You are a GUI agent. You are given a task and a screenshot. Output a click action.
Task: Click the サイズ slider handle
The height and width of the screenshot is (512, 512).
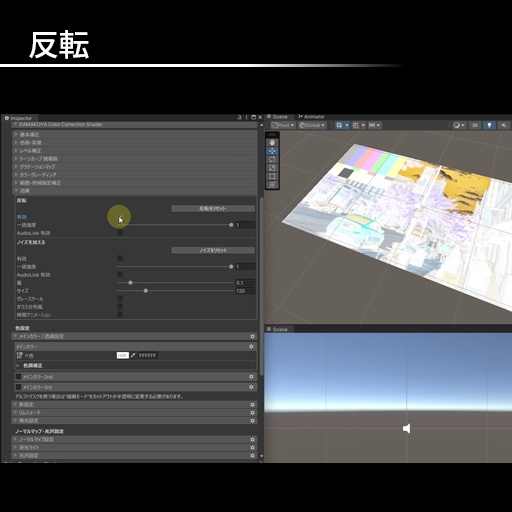tap(146, 291)
